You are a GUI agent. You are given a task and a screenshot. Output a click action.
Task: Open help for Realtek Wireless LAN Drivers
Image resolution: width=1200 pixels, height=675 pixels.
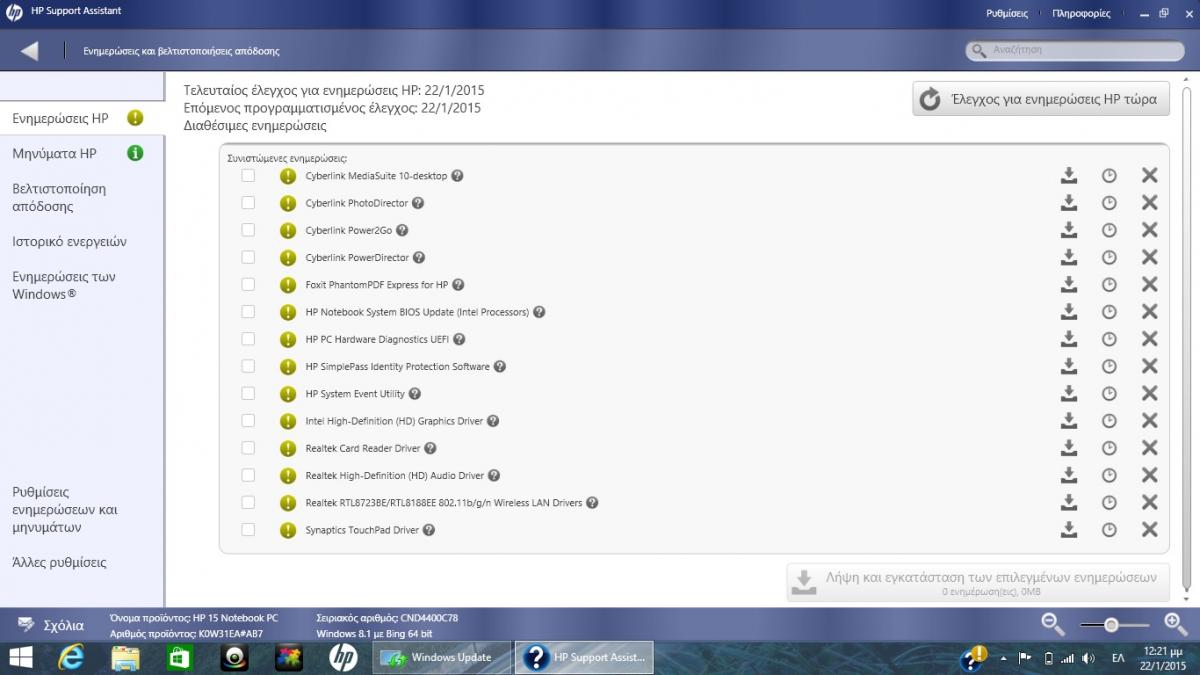[592, 503]
